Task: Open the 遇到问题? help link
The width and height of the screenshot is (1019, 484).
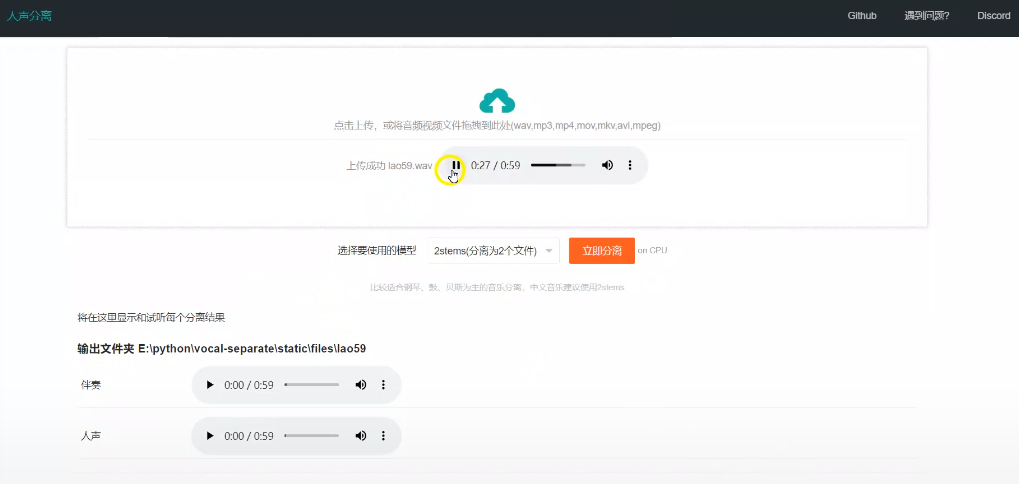Action: pyautogui.click(x=926, y=16)
